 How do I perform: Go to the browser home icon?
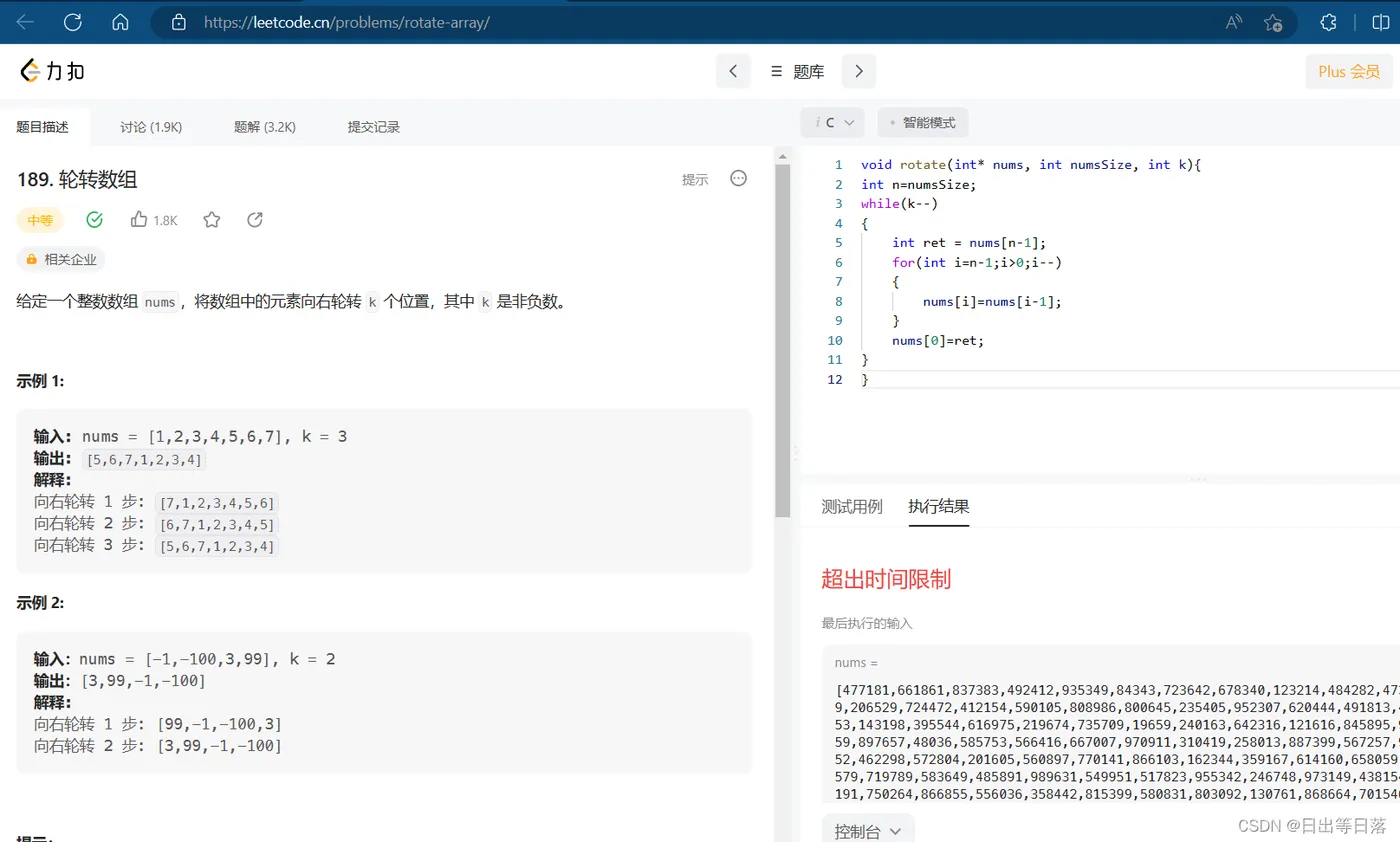pos(121,22)
